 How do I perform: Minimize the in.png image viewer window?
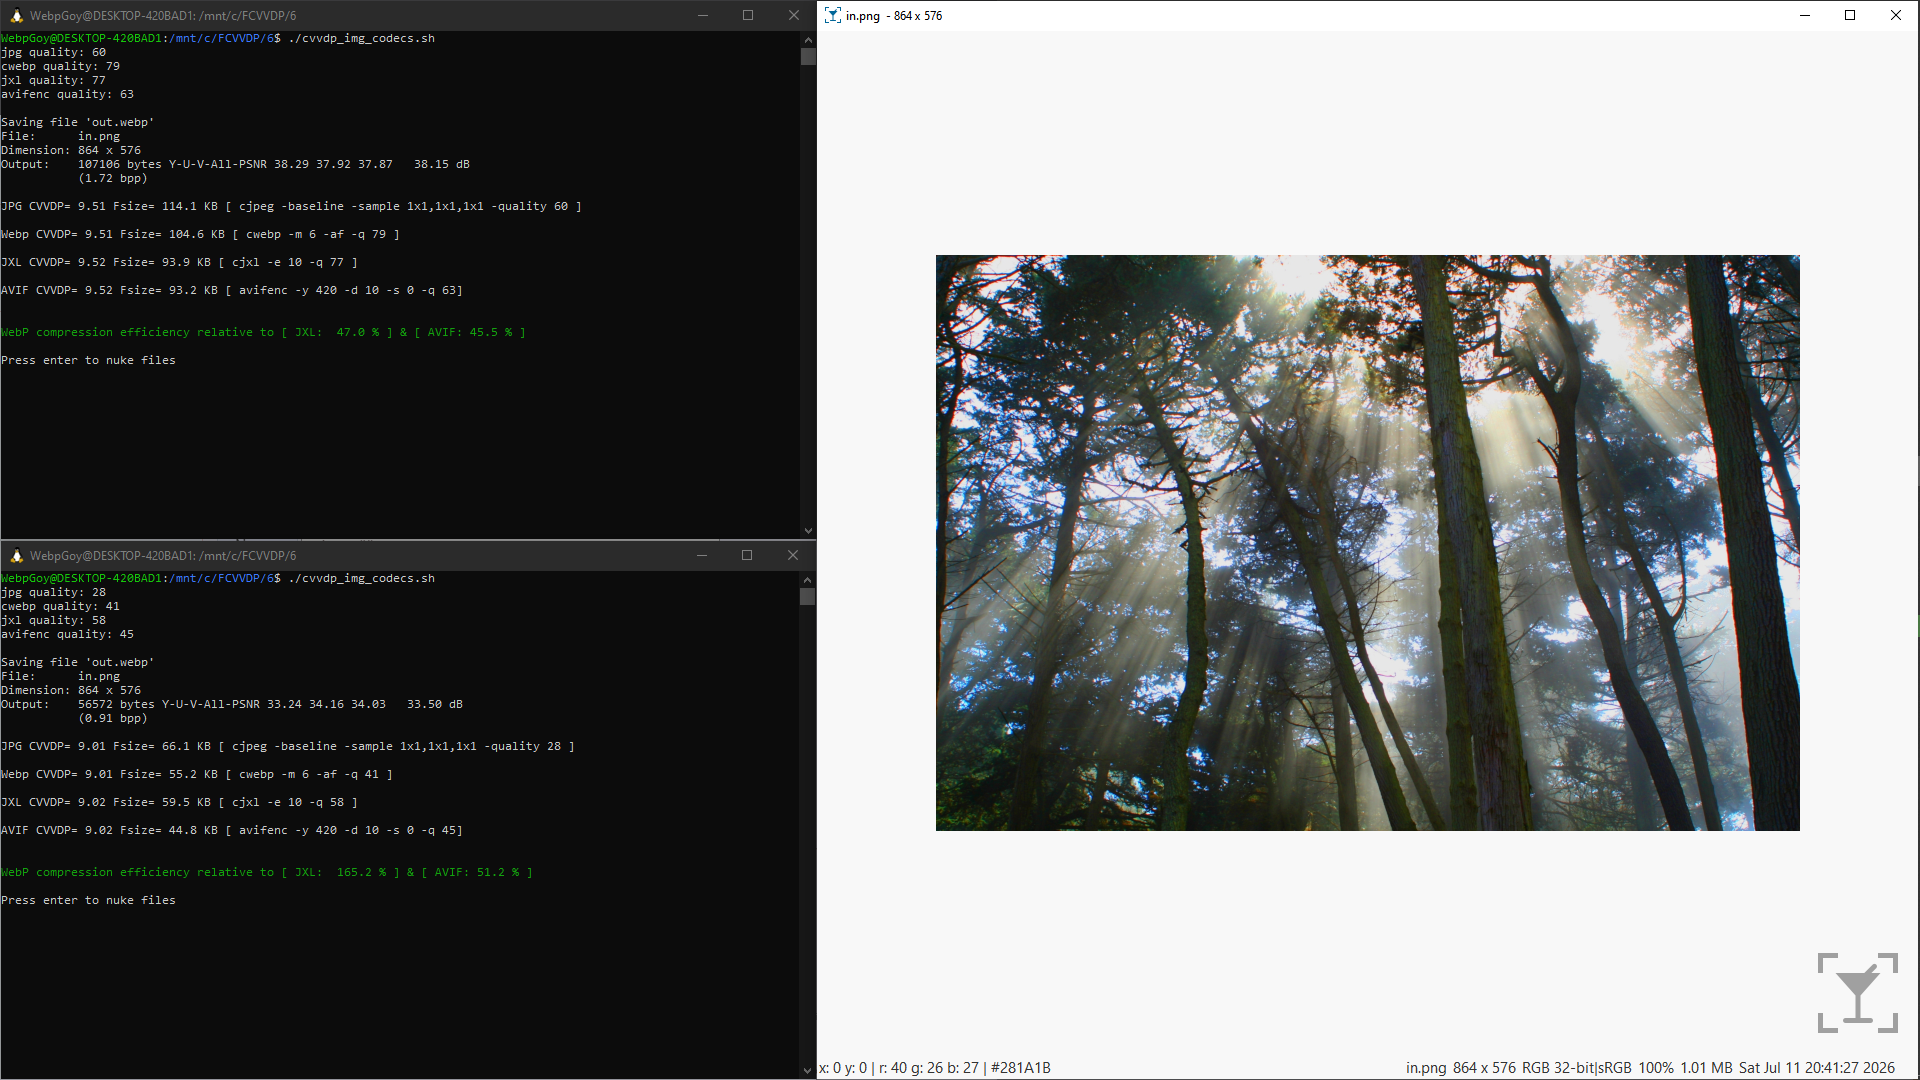1805,16
